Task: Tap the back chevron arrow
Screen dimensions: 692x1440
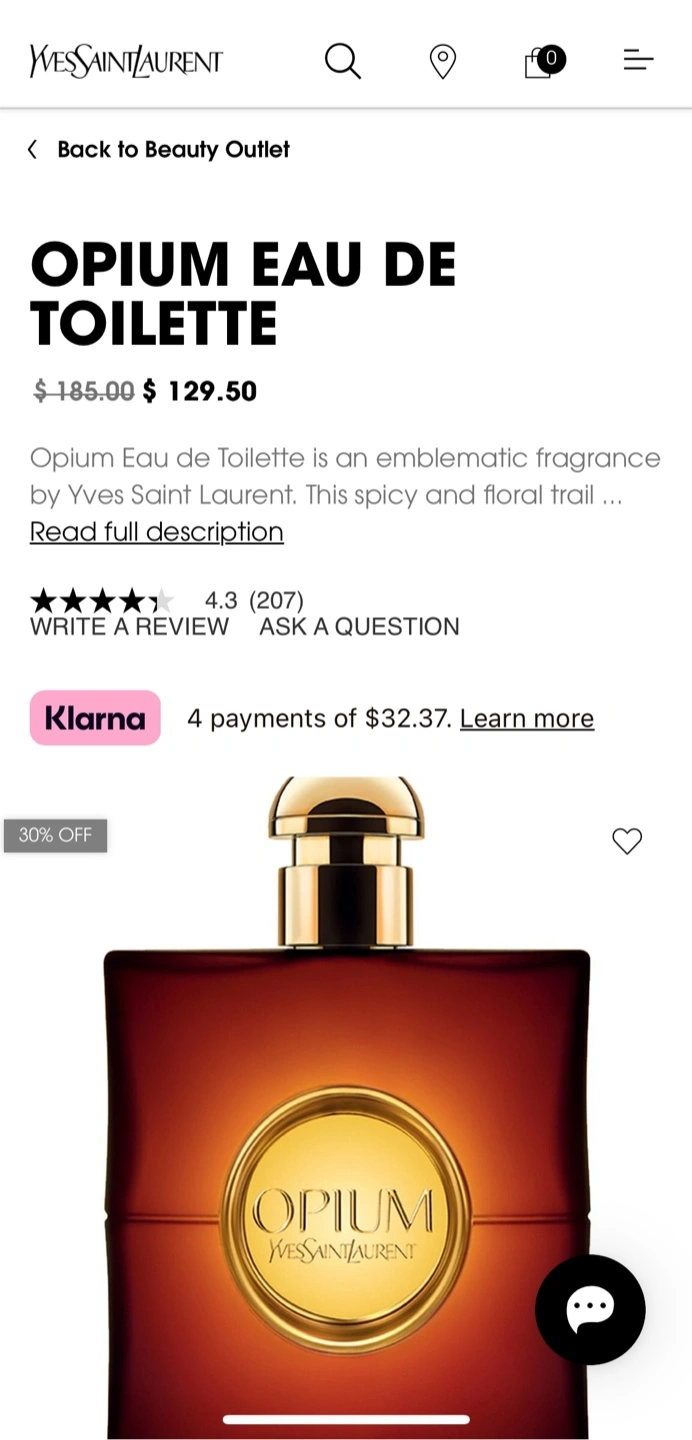Action: pos(33,149)
